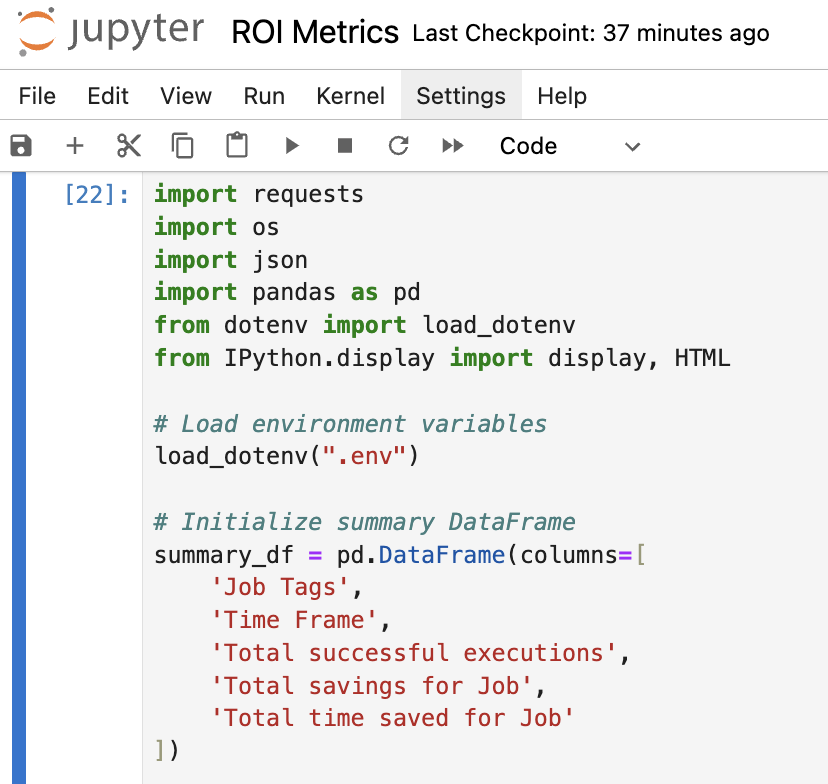828x784 pixels.
Task: Copy the cell with the copy icon
Action: coord(182,145)
